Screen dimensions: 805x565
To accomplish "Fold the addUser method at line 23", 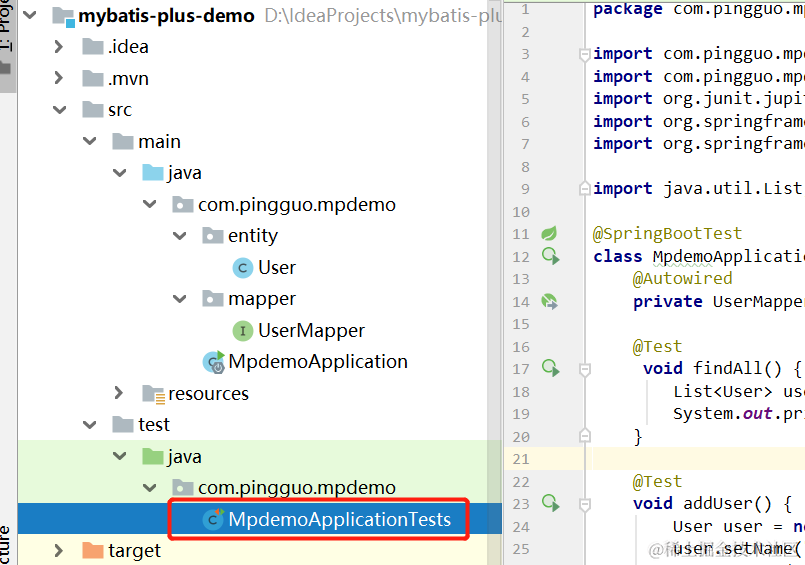I will coord(585,504).
